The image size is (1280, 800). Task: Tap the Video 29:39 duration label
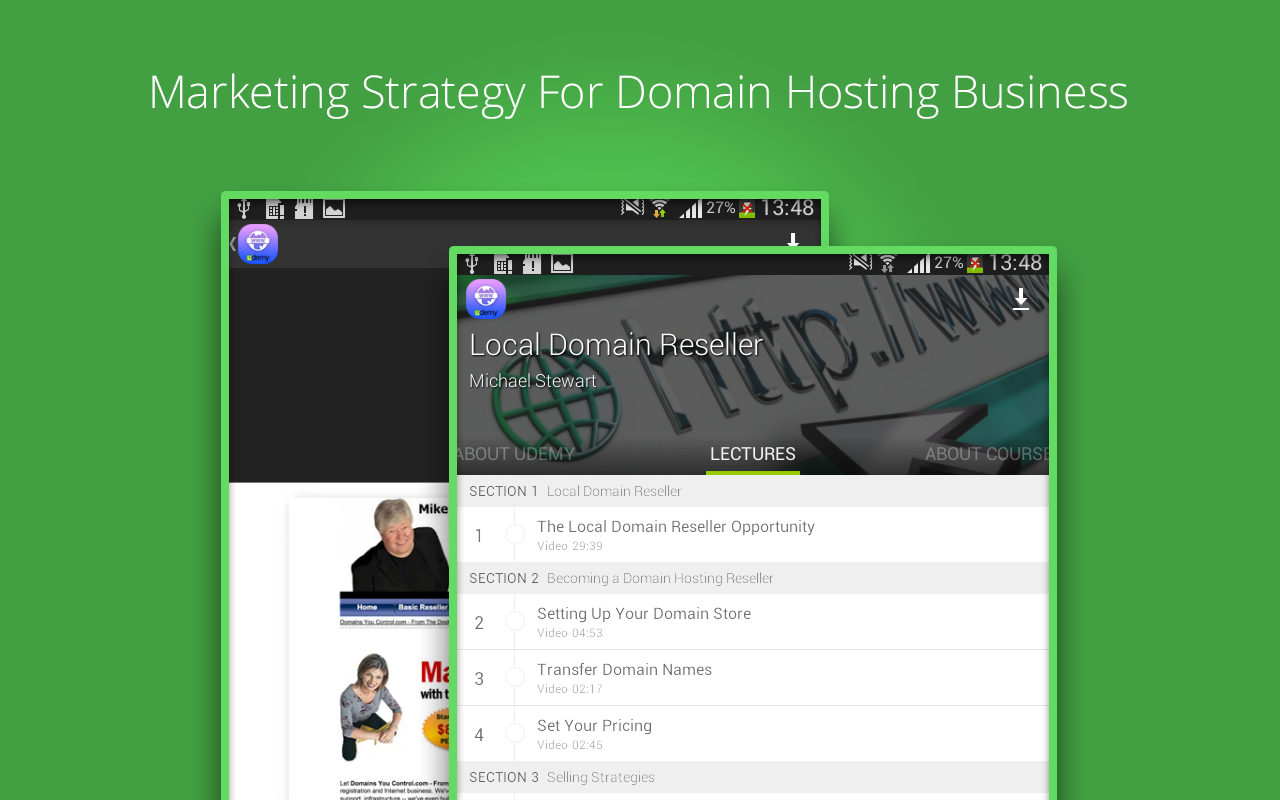click(570, 546)
